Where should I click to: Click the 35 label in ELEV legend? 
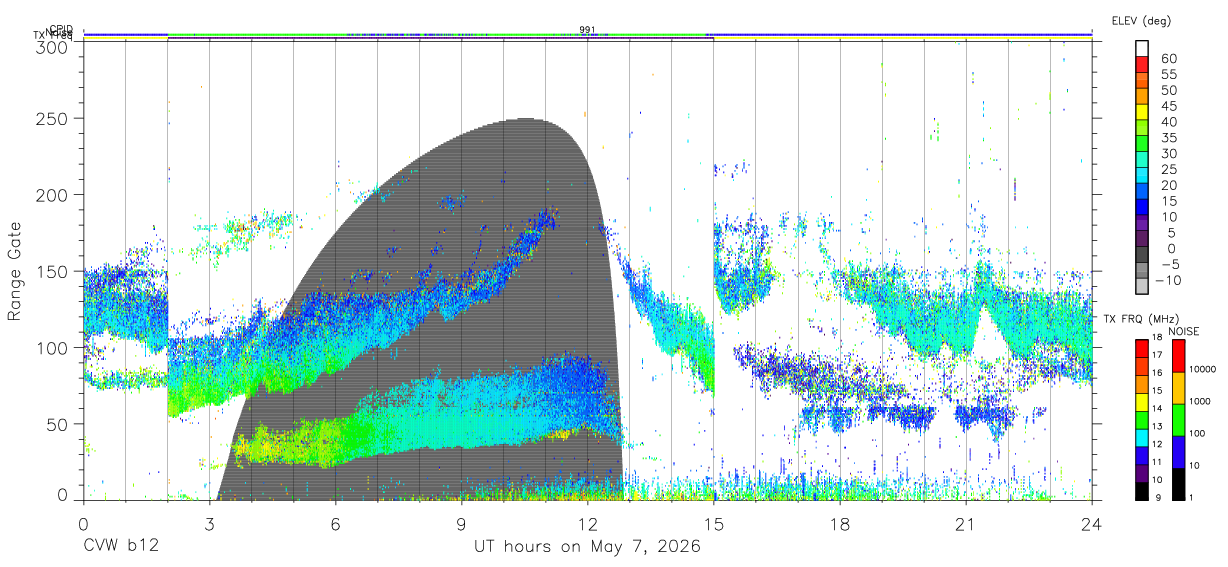pyautogui.click(x=1167, y=137)
